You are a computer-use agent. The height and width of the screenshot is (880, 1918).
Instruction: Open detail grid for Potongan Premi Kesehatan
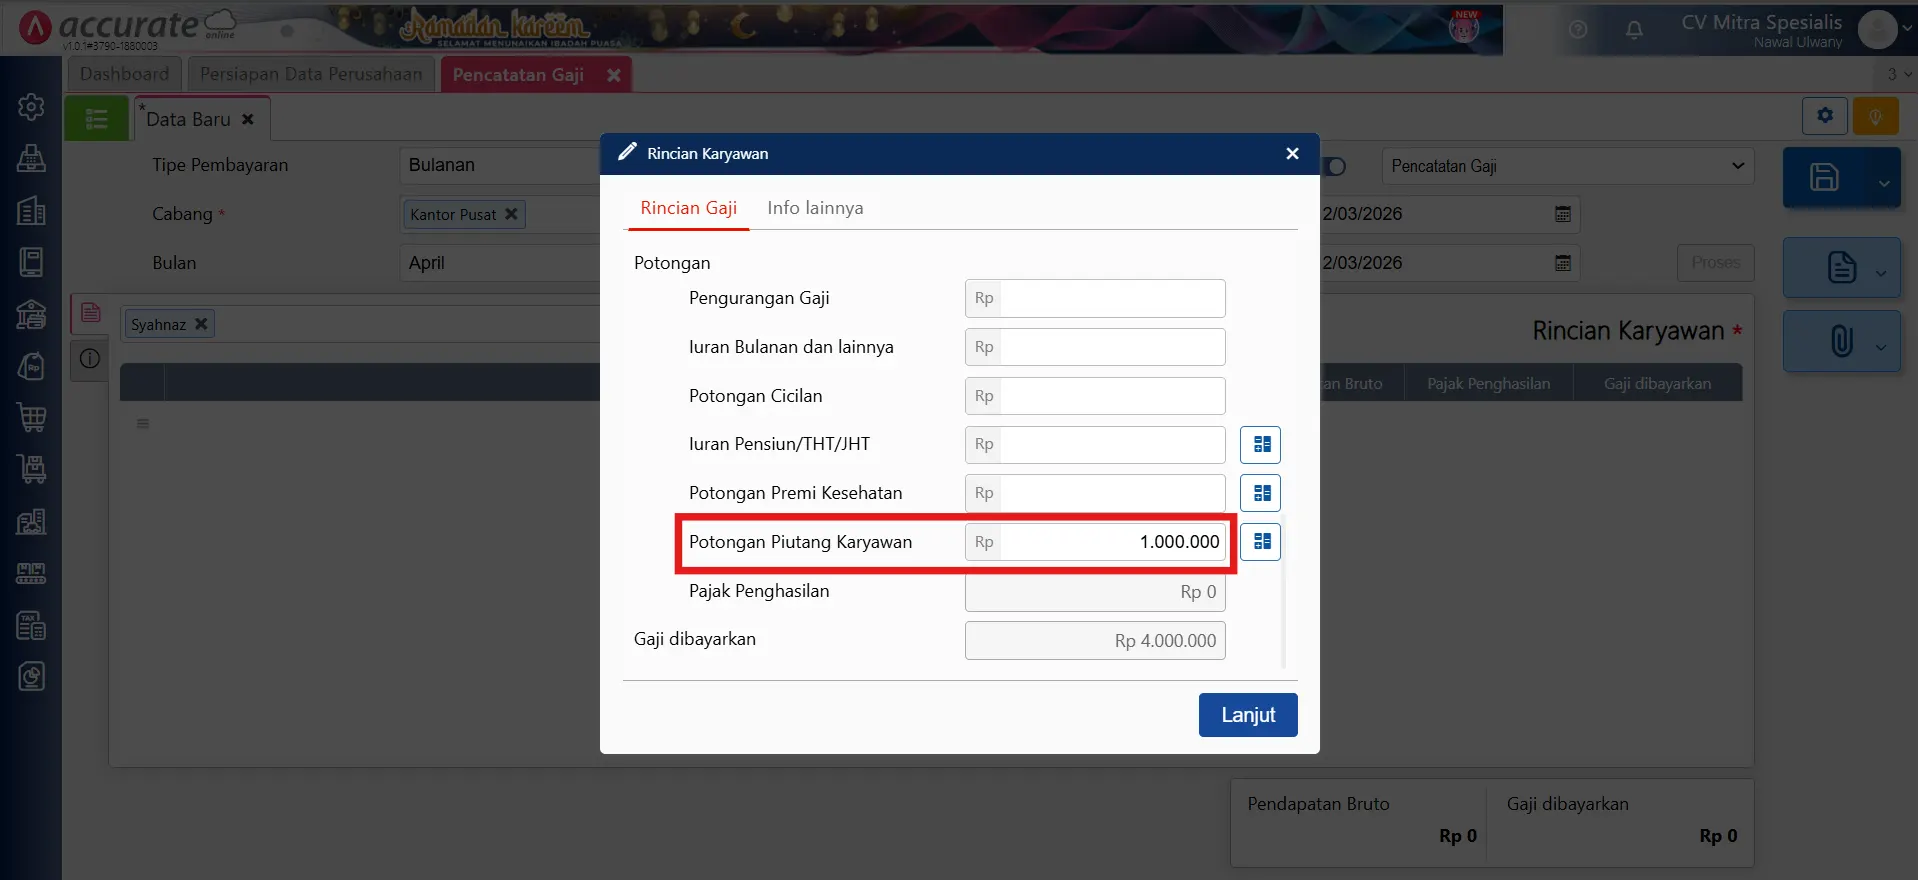[1260, 493]
